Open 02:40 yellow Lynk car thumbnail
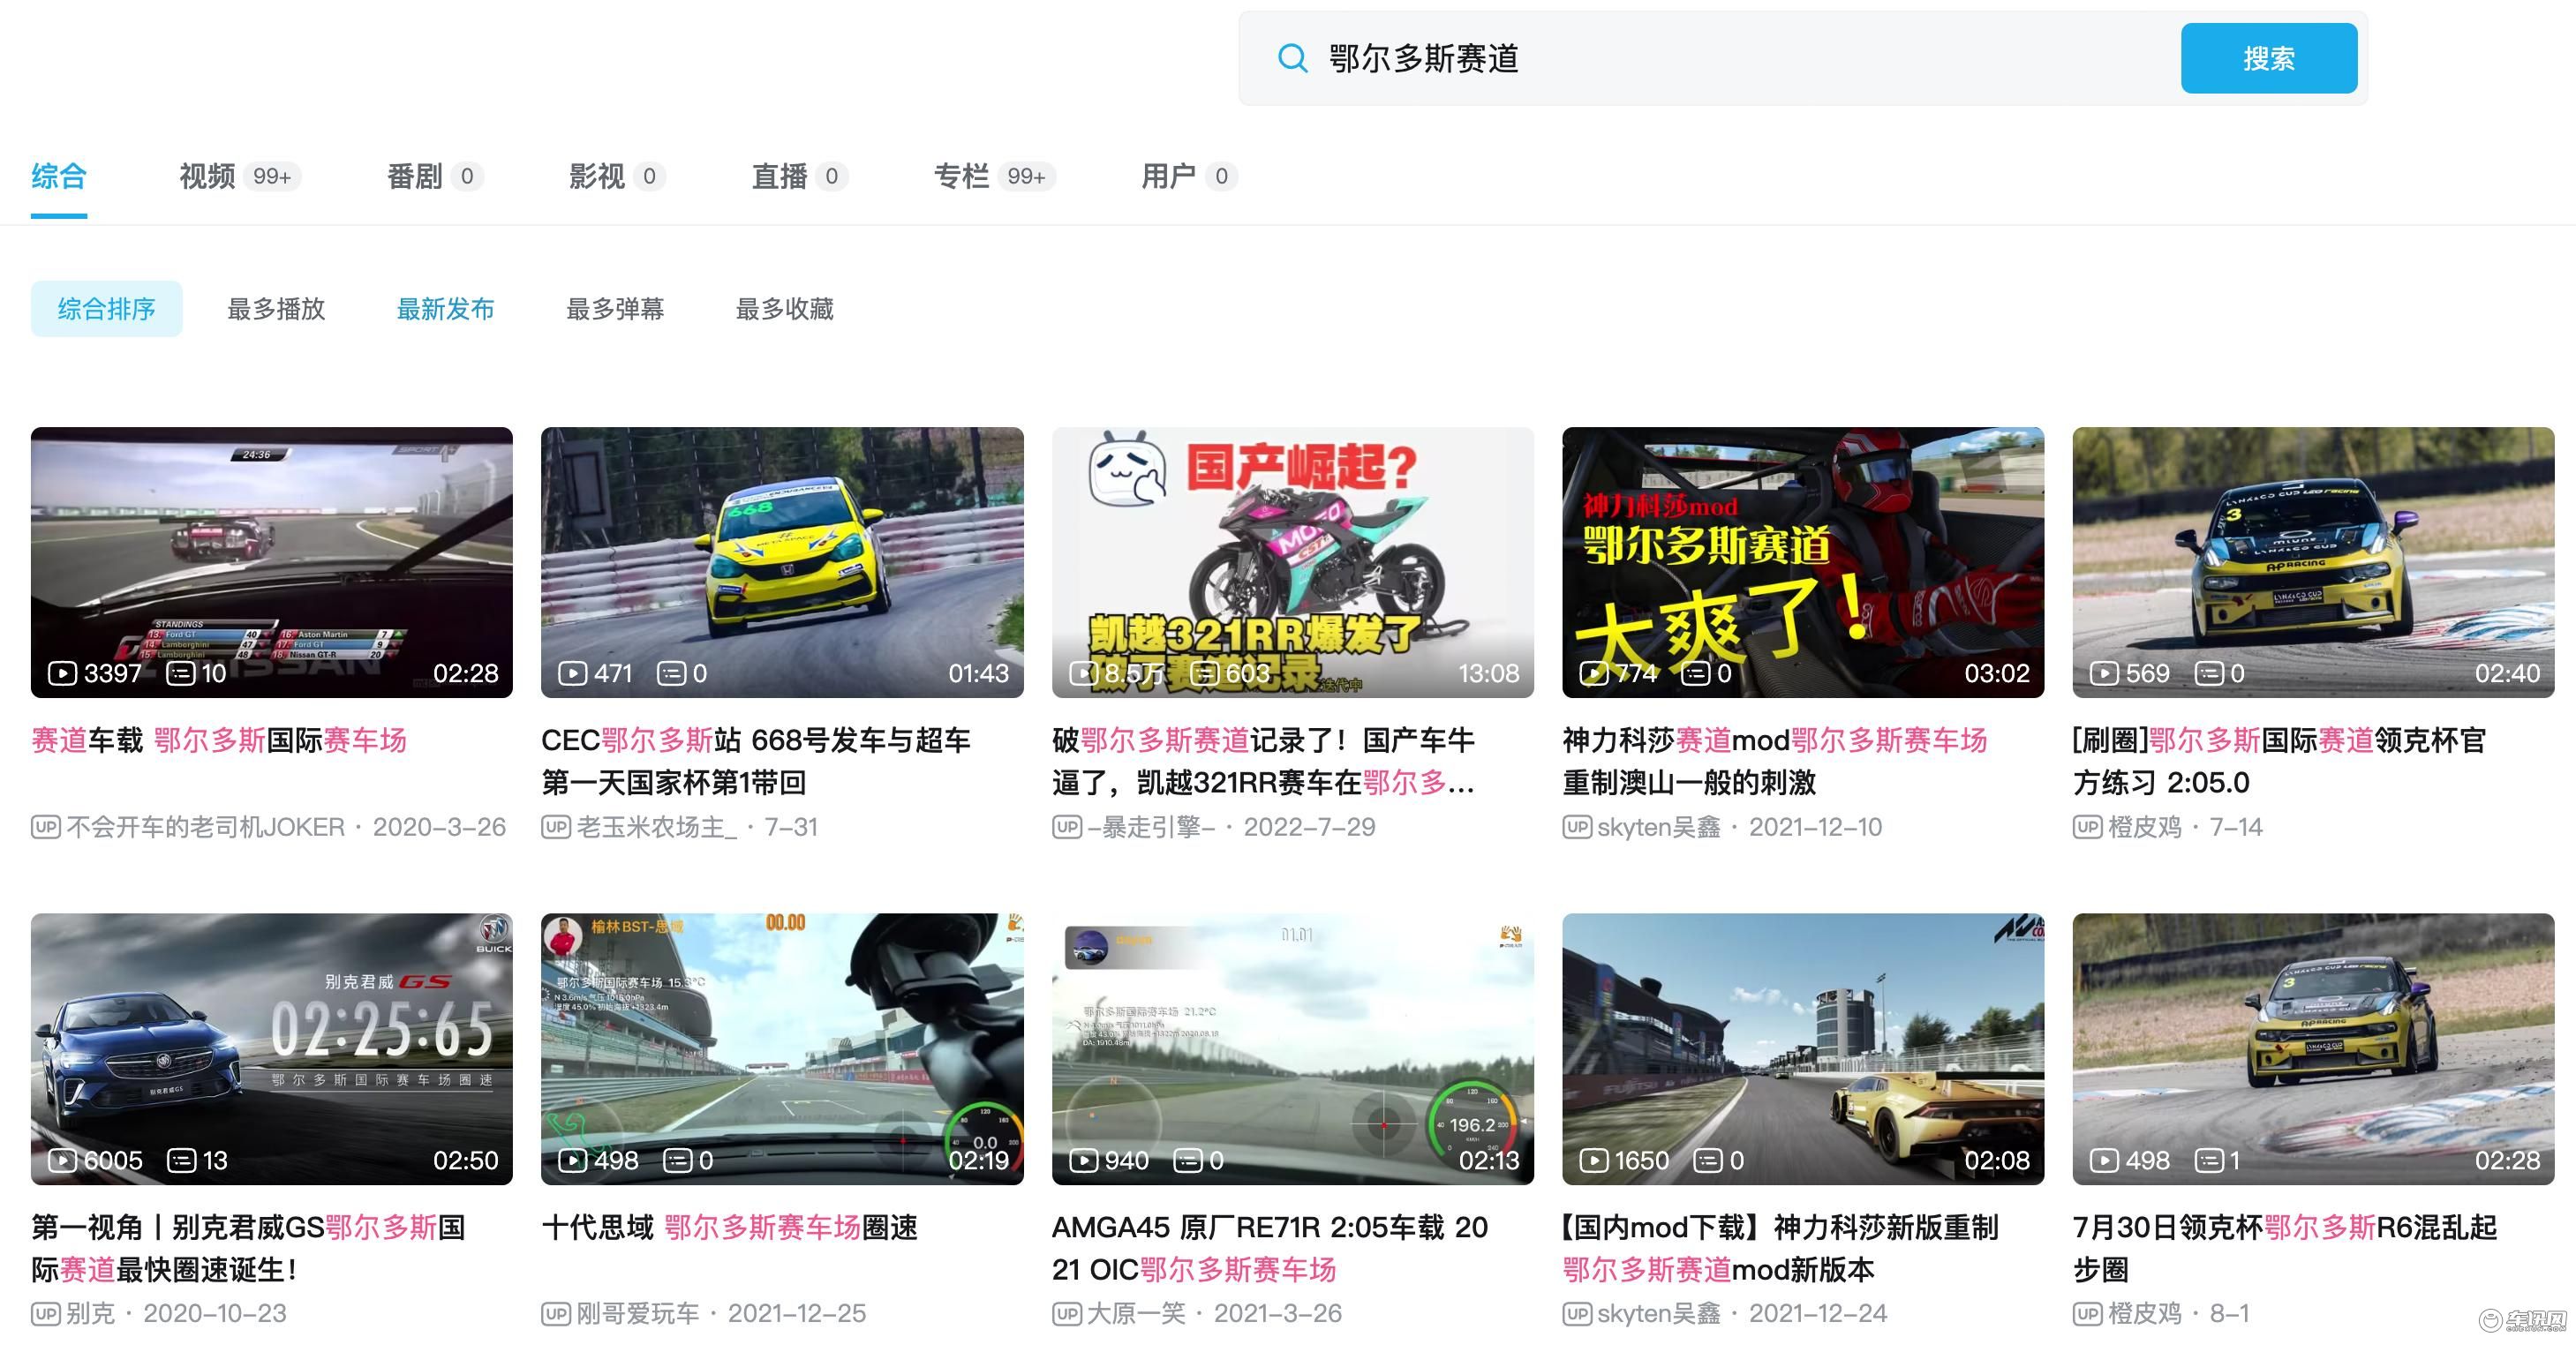2576x1352 pixels. [x=2313, y=562]
